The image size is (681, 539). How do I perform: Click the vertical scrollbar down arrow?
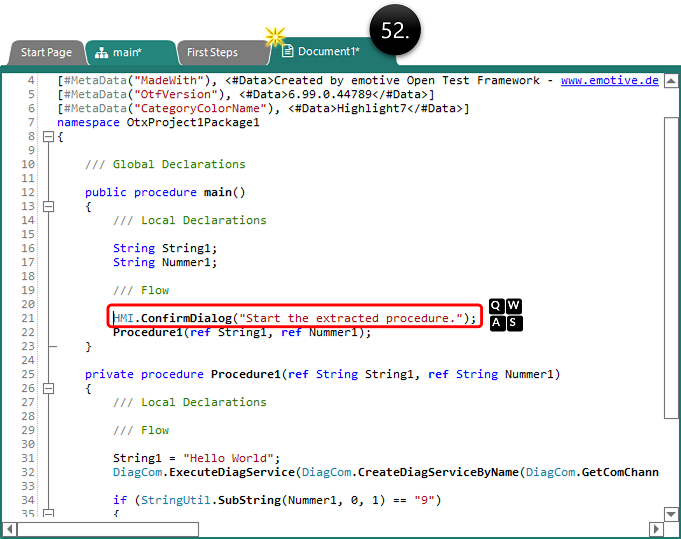pyautogui.click(x=671, y=514)
